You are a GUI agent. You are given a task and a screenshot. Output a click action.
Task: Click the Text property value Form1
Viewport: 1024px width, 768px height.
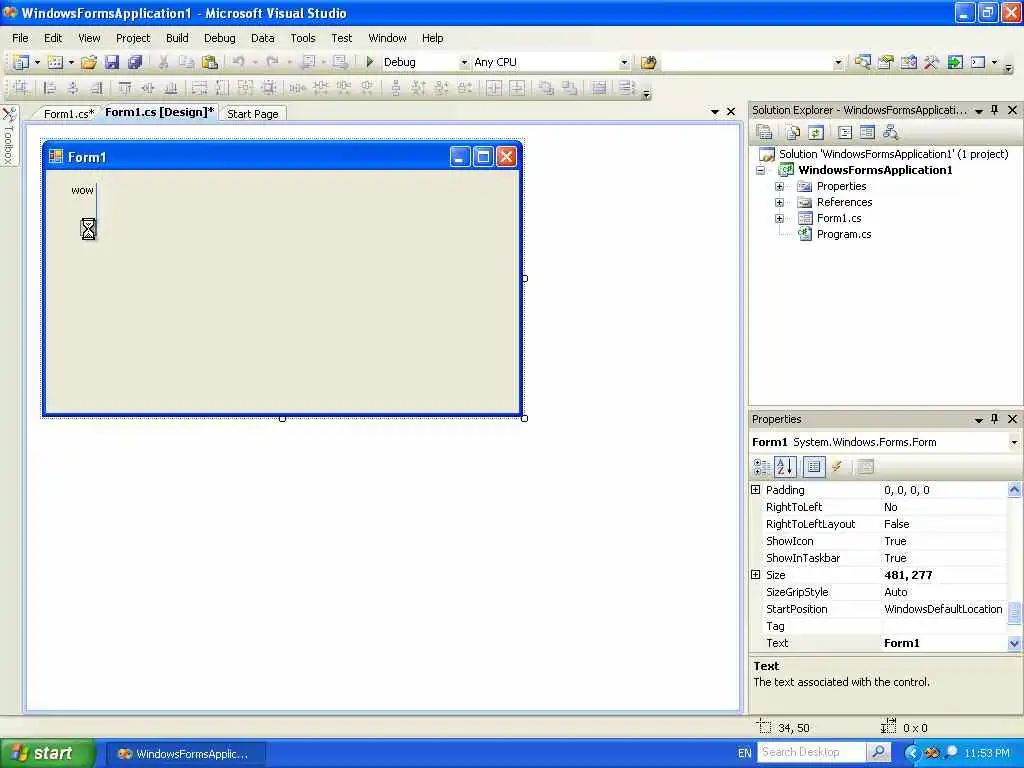tap(901, 643)
